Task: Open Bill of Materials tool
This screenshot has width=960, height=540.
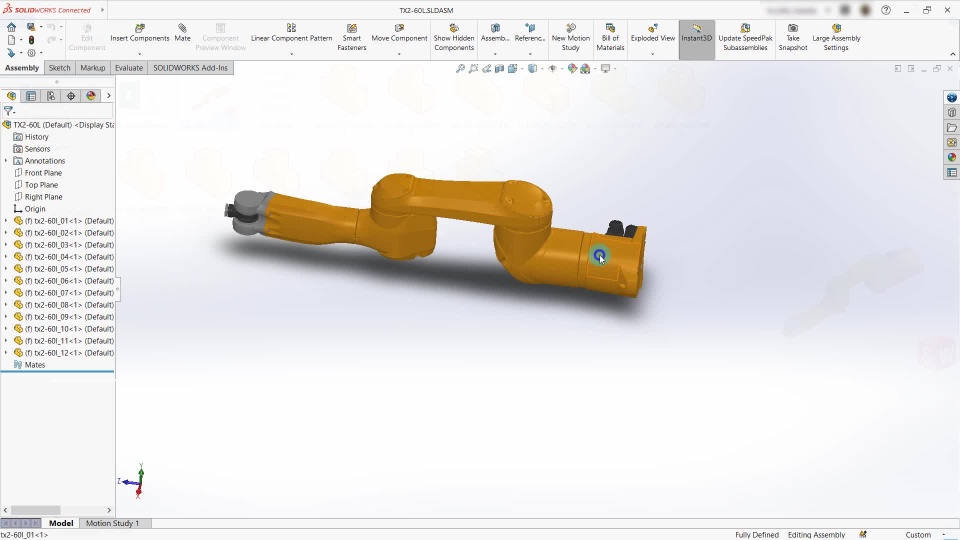Action: [x=610, y=37]
